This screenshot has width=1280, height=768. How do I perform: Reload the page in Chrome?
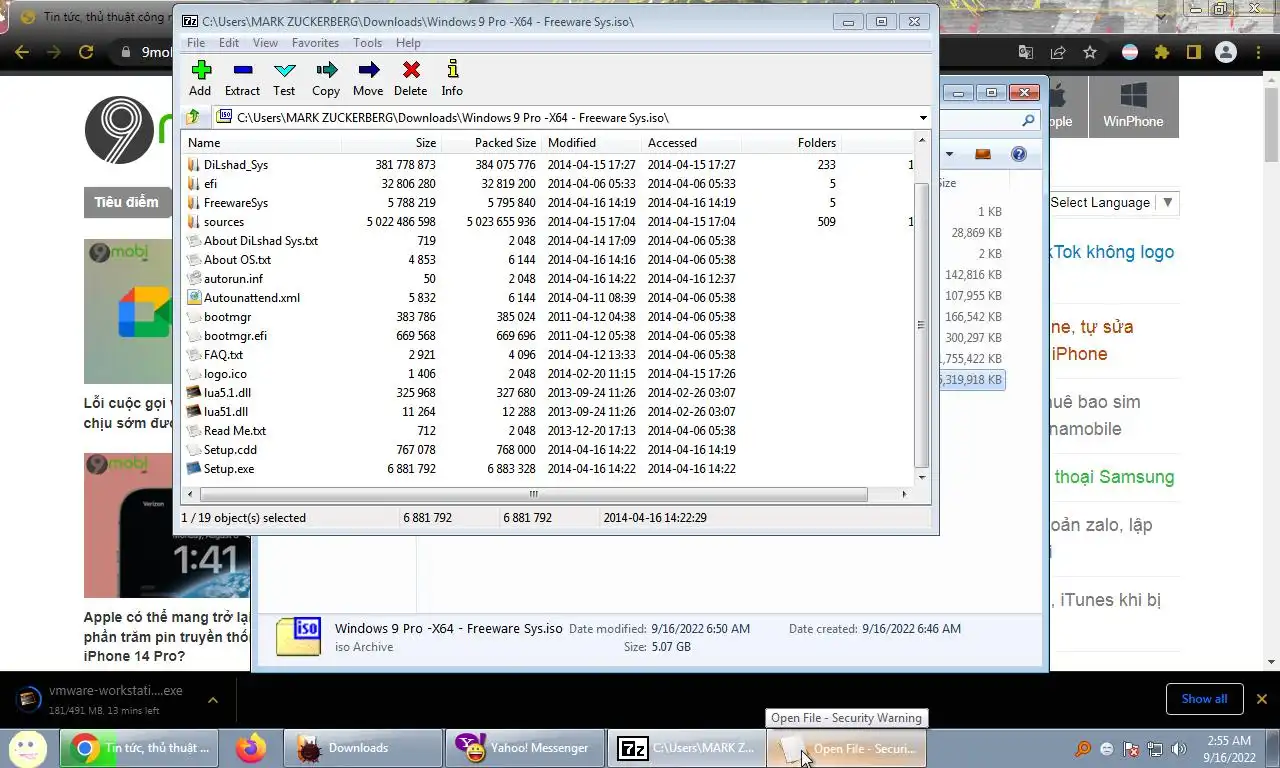86,52
